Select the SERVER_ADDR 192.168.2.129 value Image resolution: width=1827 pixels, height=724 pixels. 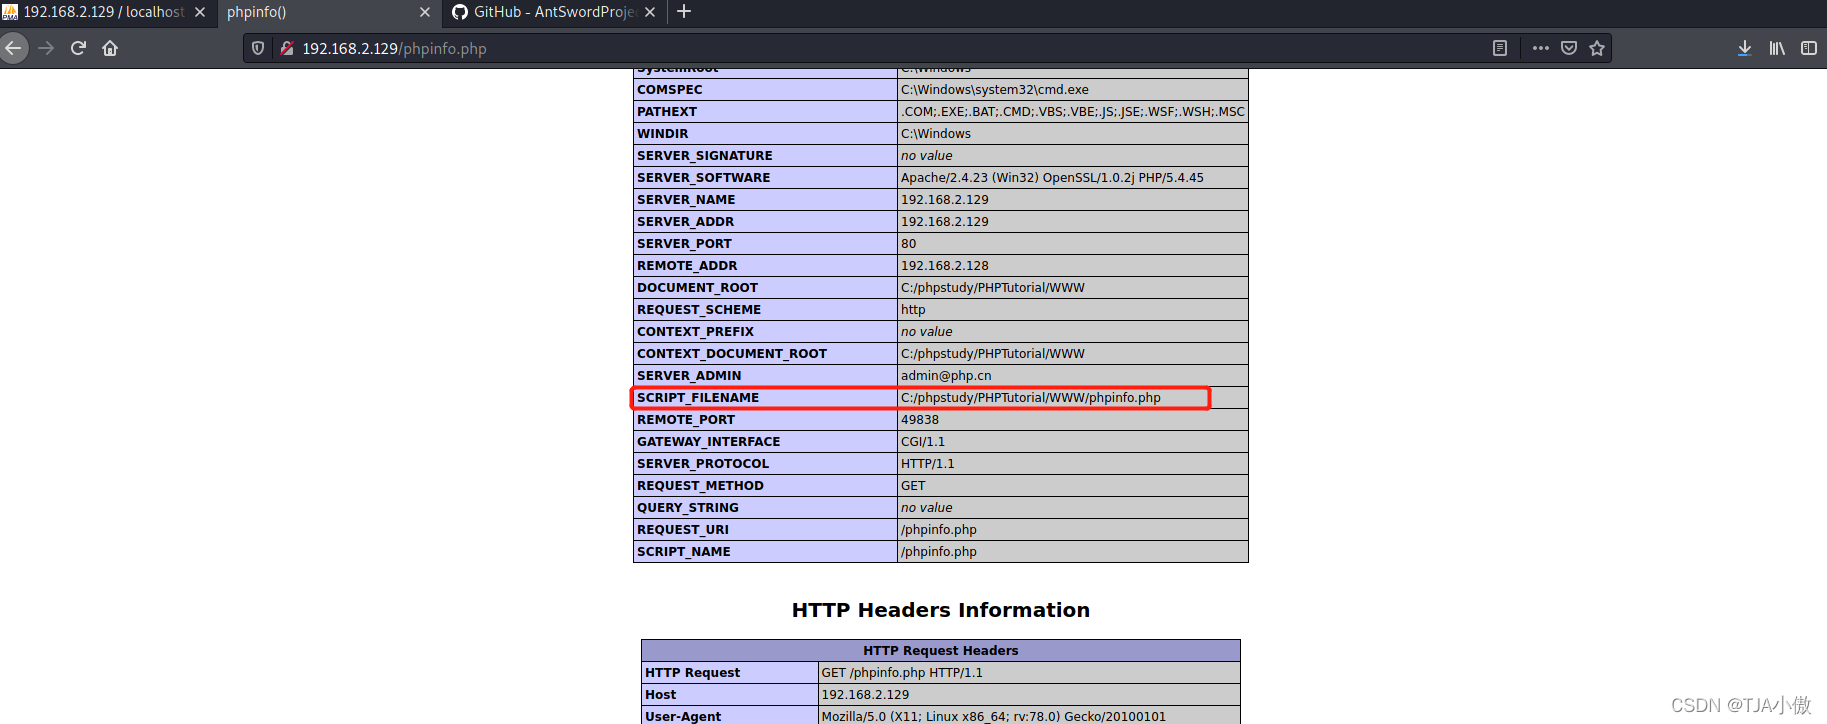944,222
